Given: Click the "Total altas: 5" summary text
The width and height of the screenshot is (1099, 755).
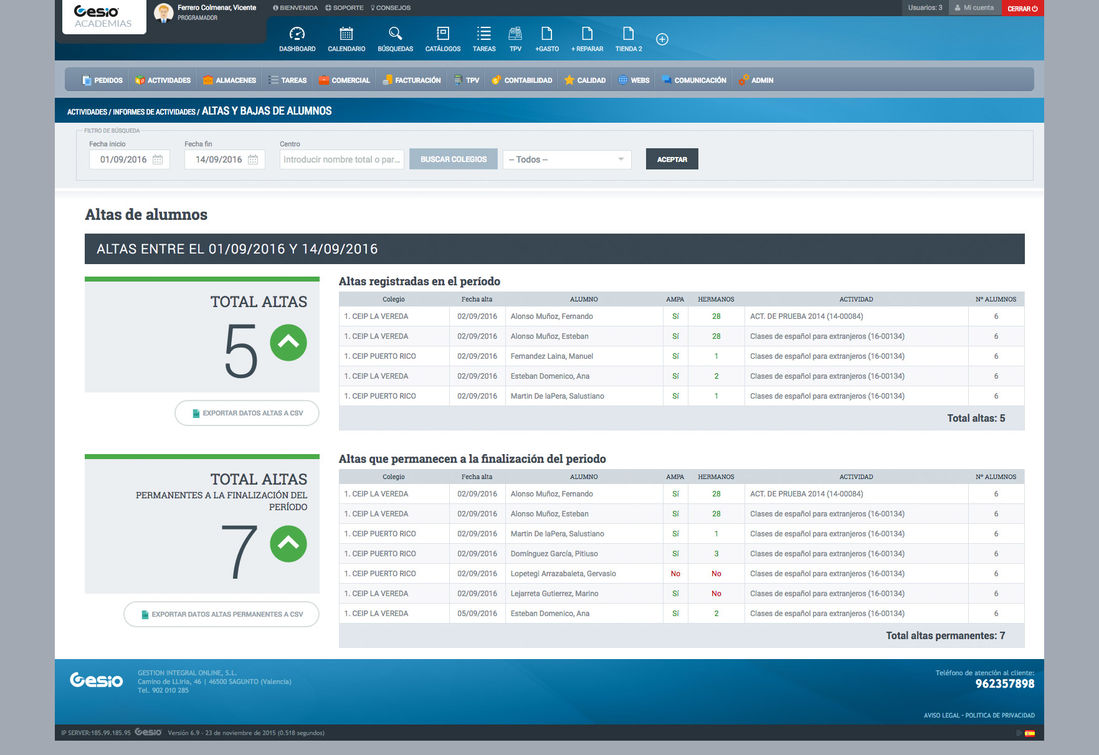Looking at the screenshot, I should pyautogui.click(x=976, y=419).
